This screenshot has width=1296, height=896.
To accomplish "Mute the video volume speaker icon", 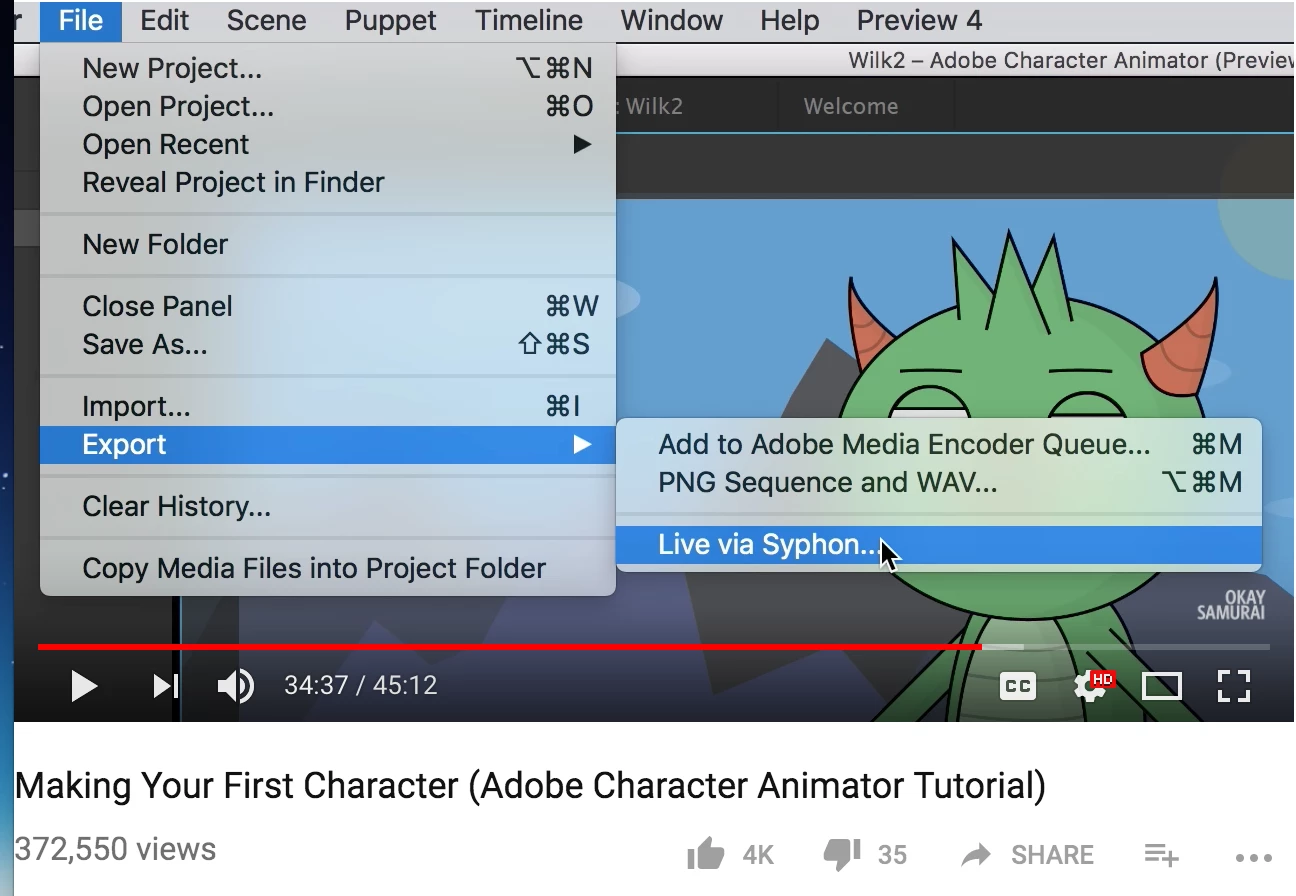I will (236, 686).
